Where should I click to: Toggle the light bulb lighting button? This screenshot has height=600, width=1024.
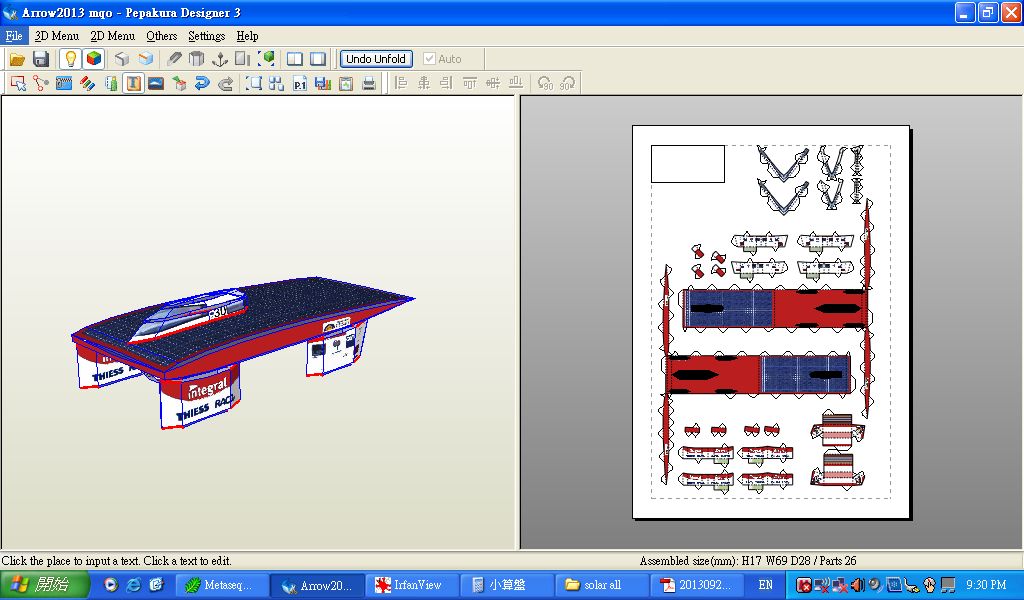click(70, 59)
